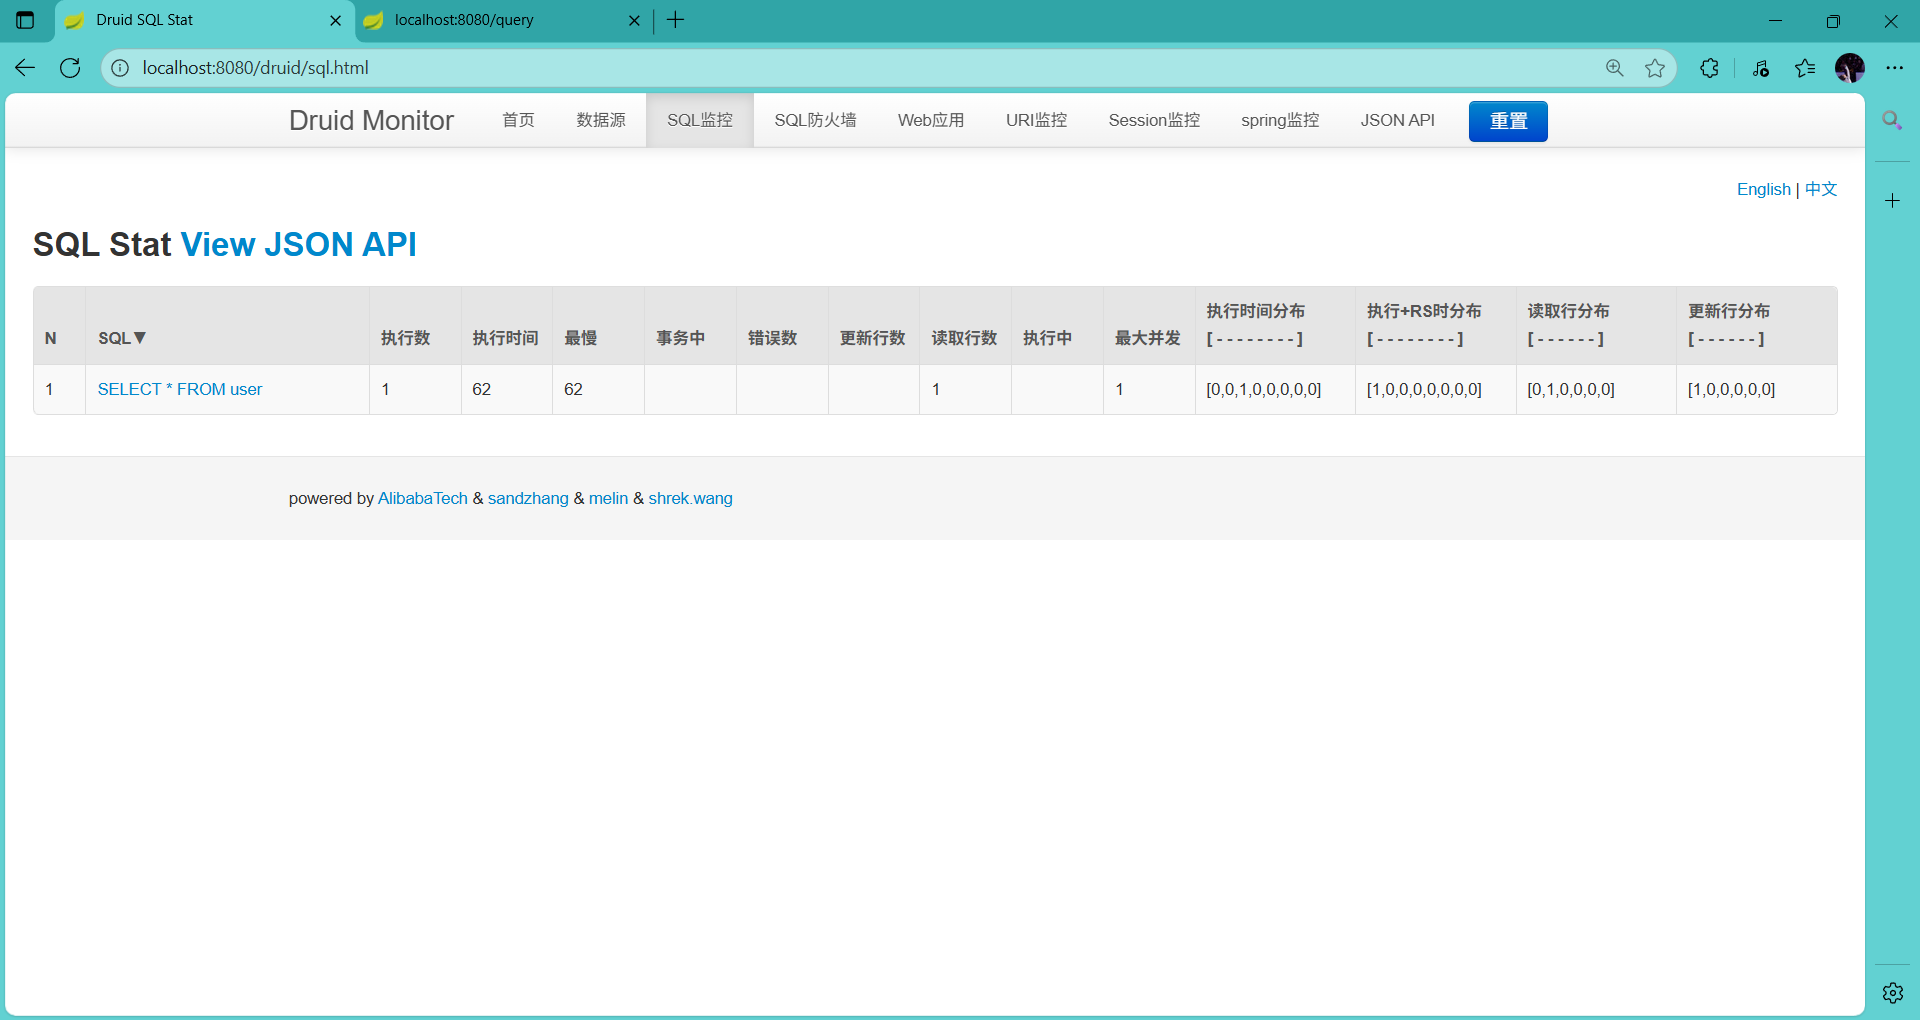Open the music-note toolbar icon
This screenshot has width=1920, height=1020.
point(1761,68)
